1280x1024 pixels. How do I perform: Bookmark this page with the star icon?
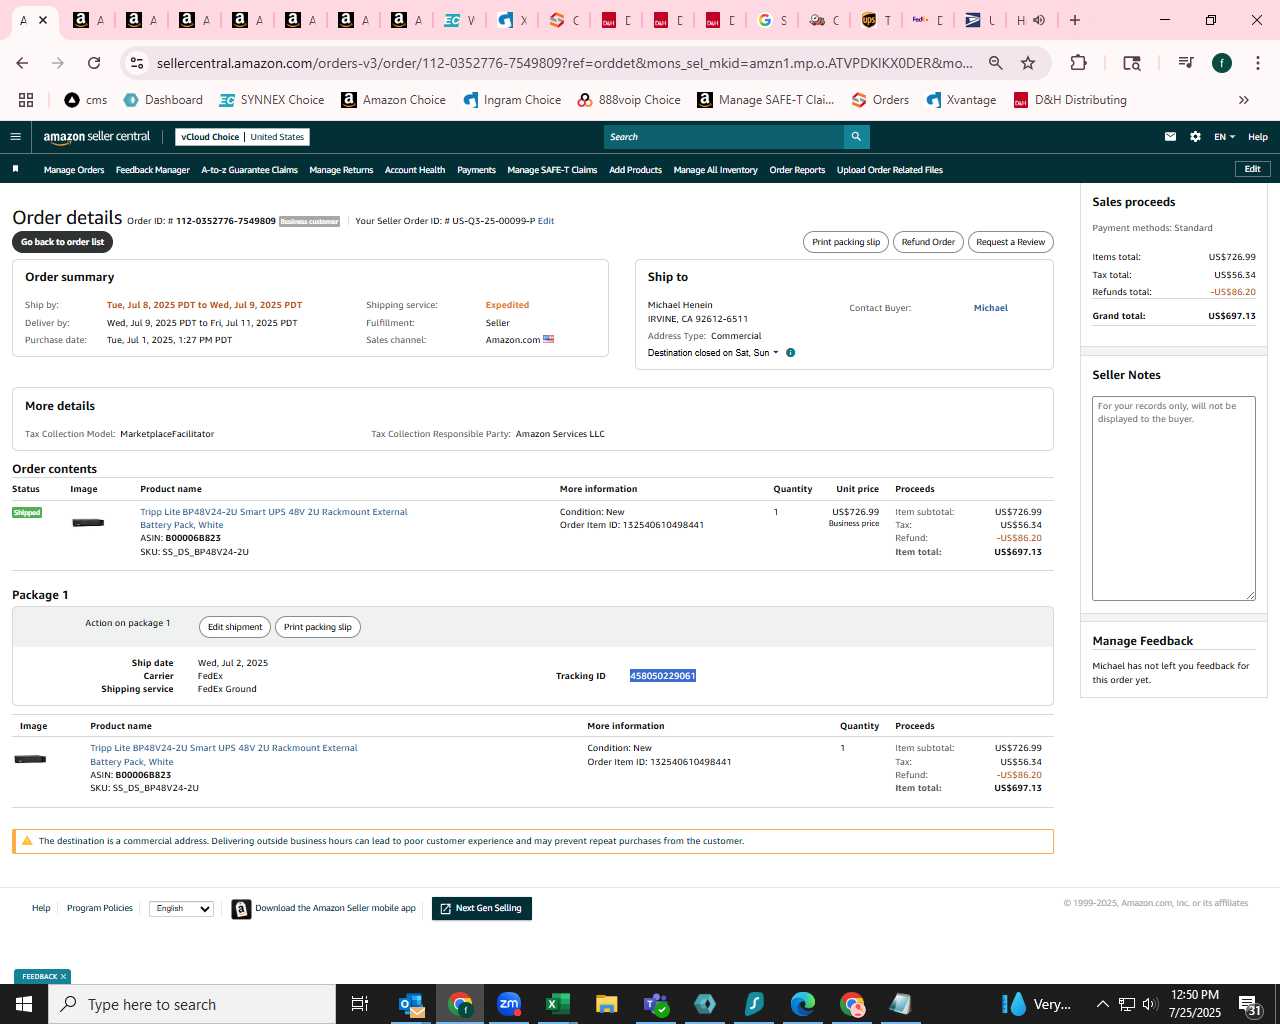(x=1028, y=63)
